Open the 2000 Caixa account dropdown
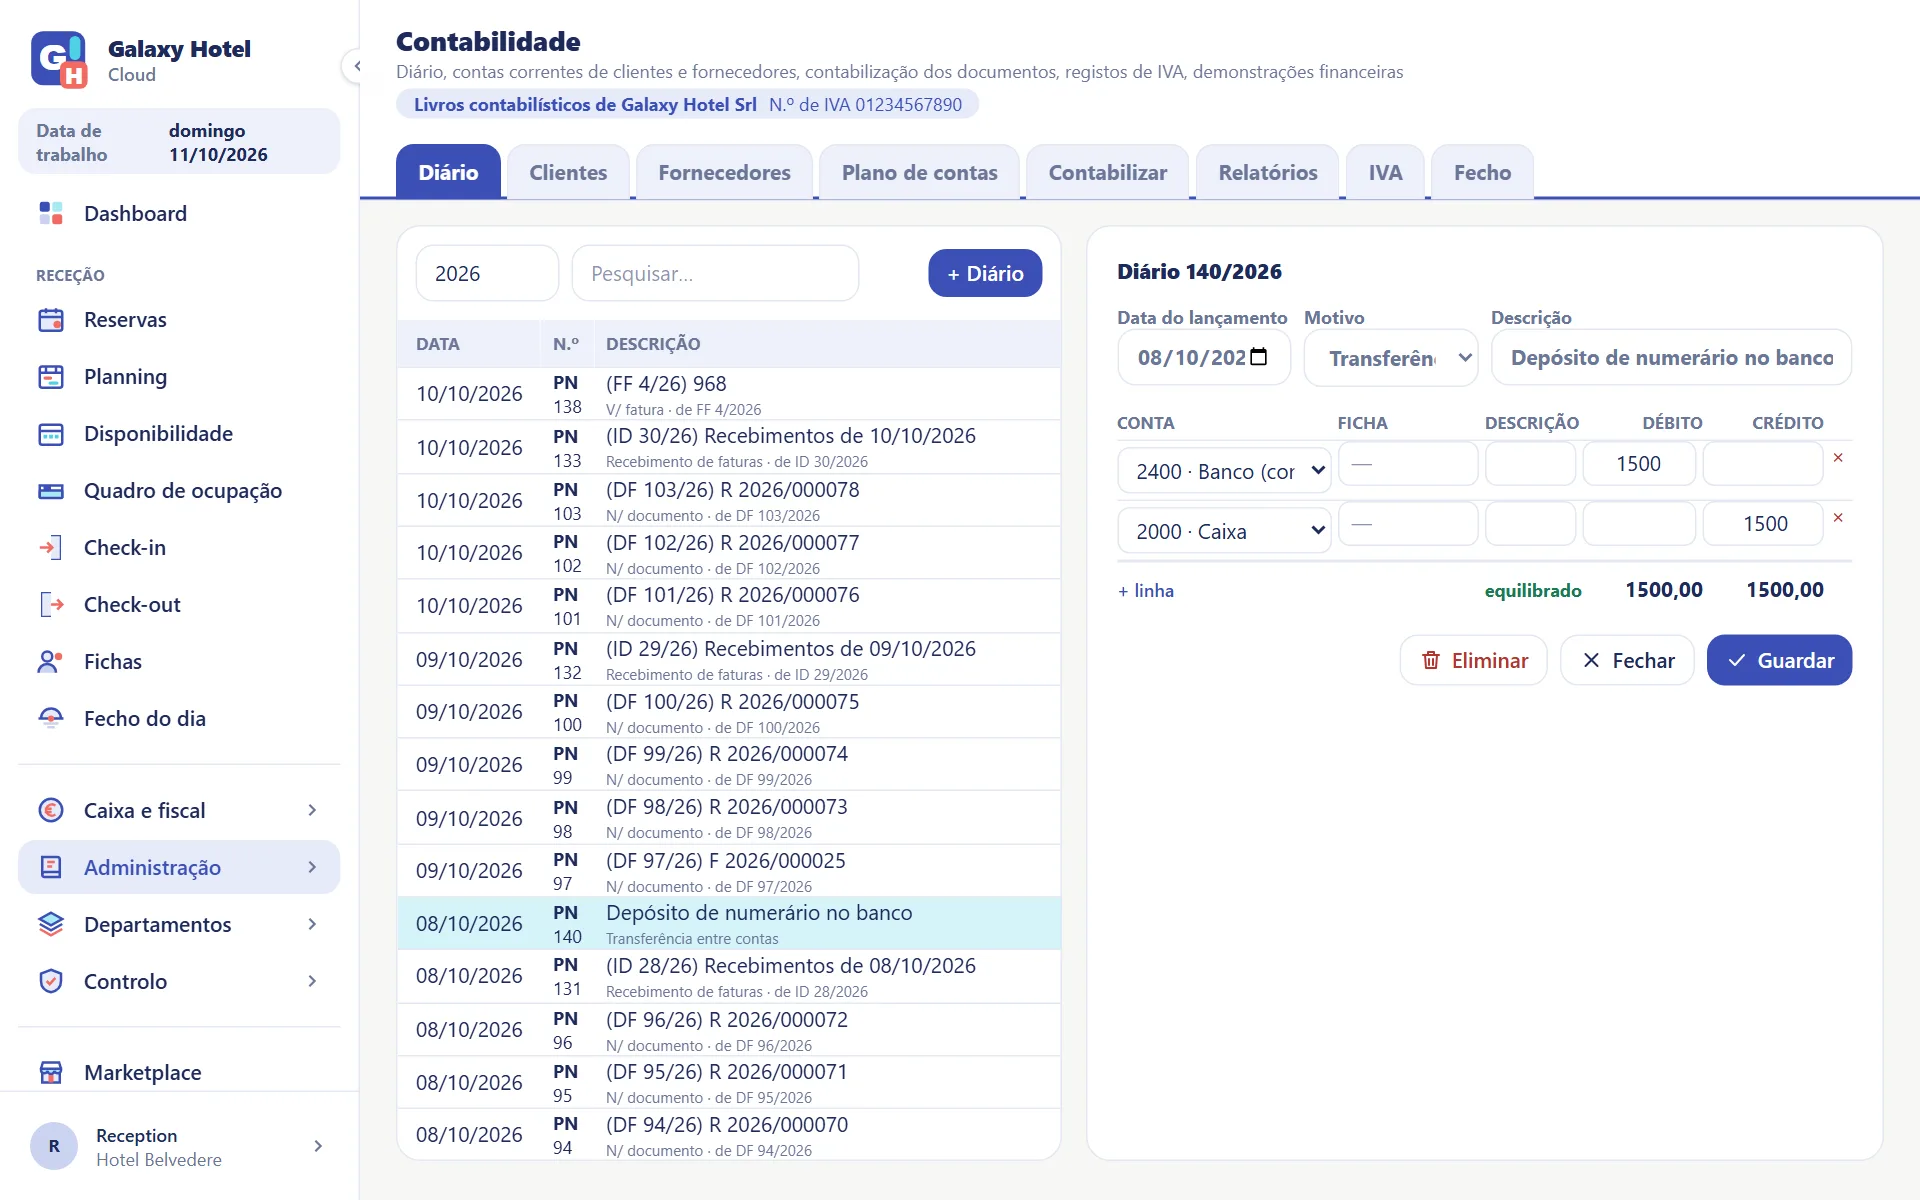The height and width of the screenshot is (1200, 1920). pos(1224,531)
